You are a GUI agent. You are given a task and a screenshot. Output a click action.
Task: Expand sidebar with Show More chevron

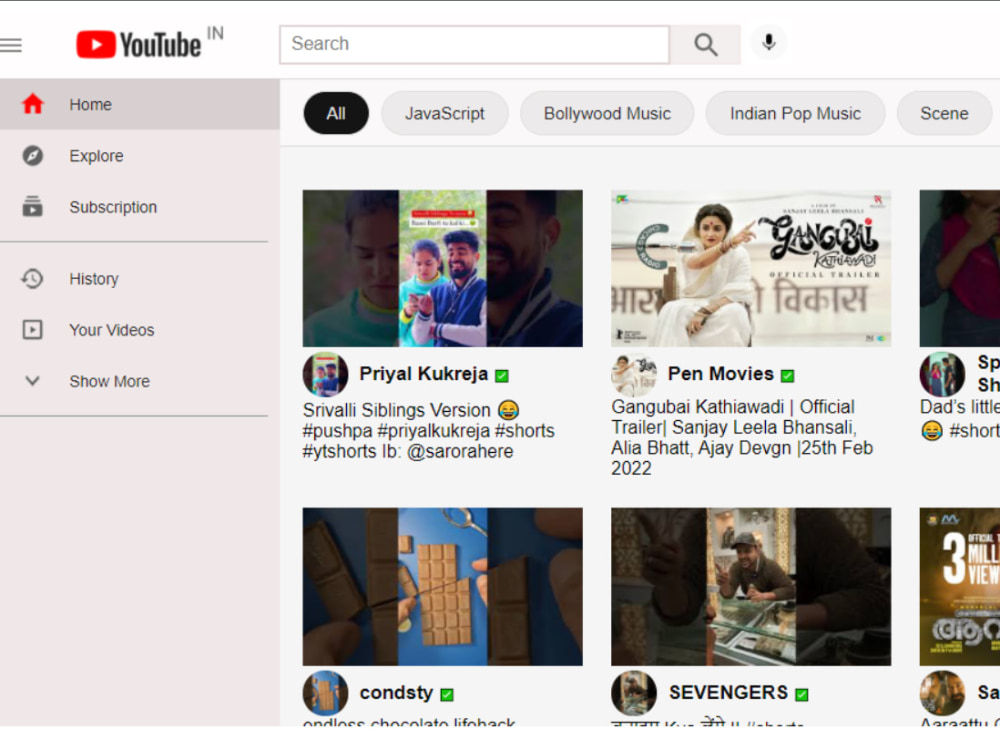click(33, 381)
